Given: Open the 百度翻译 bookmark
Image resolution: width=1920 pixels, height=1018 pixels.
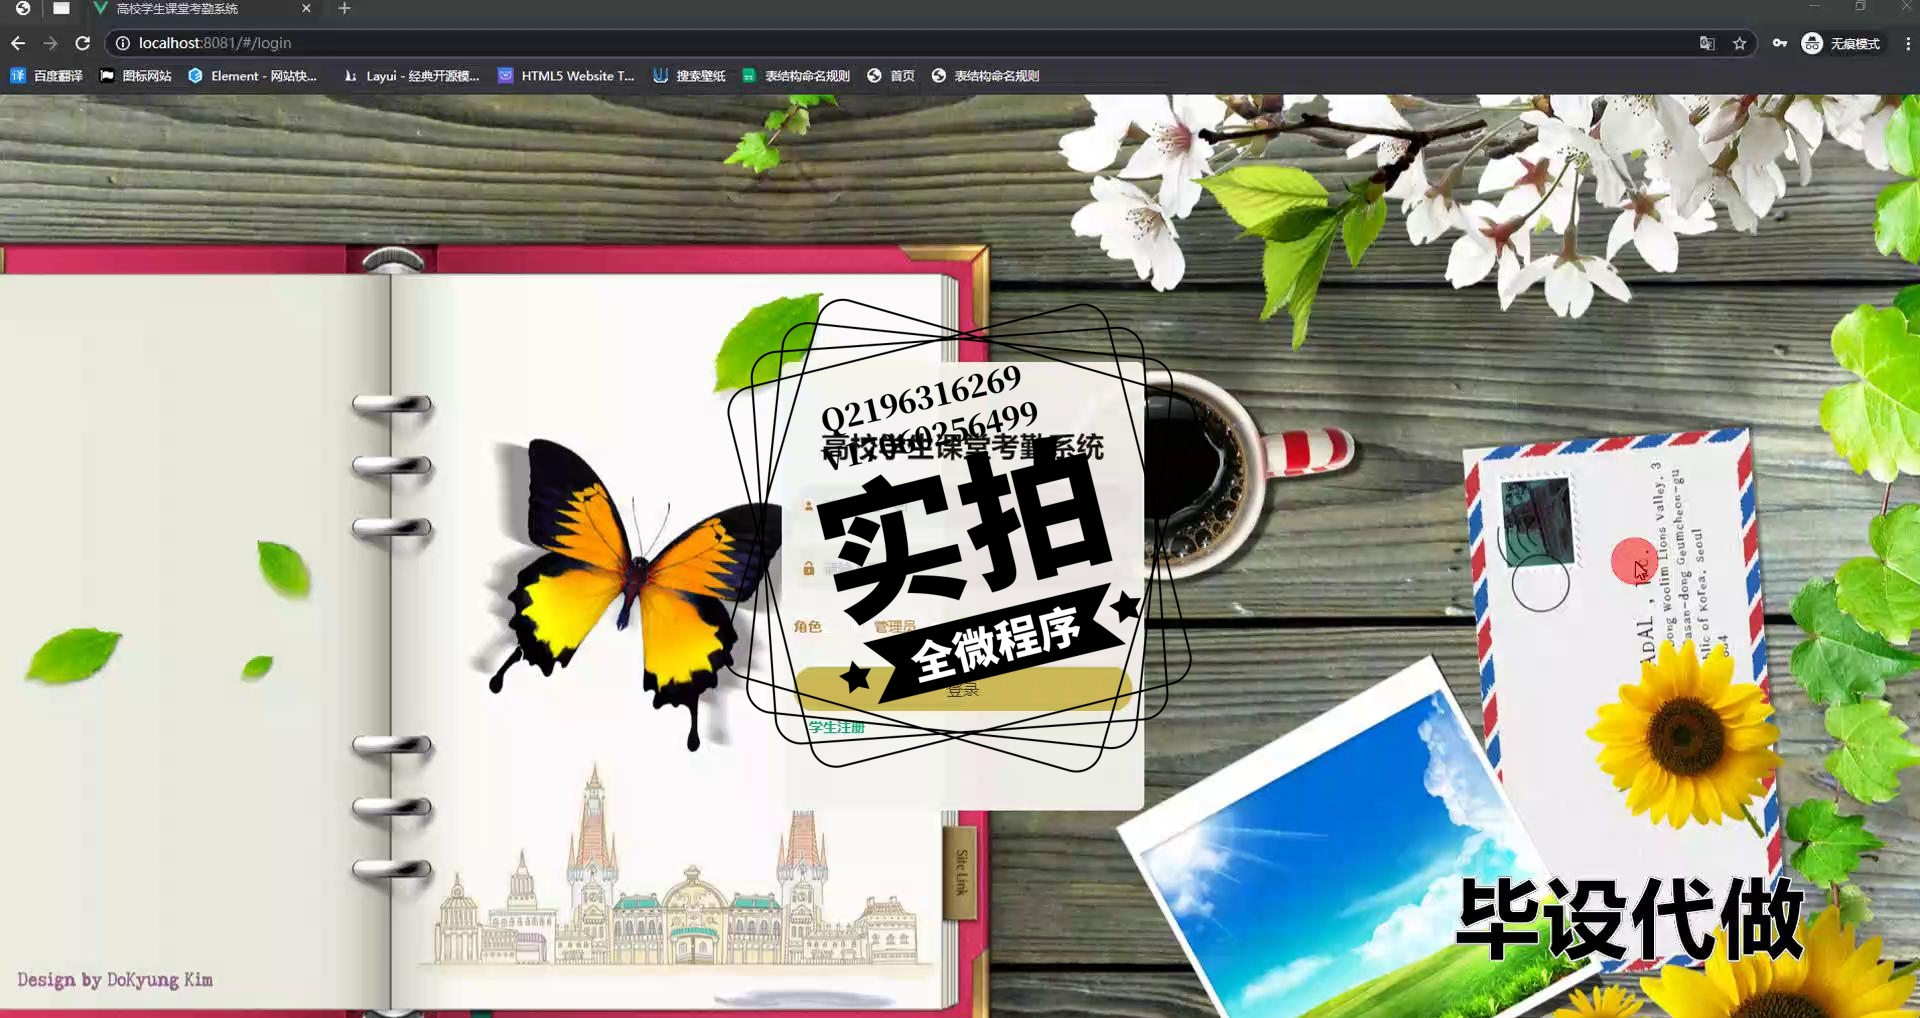Looking at the screenshot, I should coord(46,76).
